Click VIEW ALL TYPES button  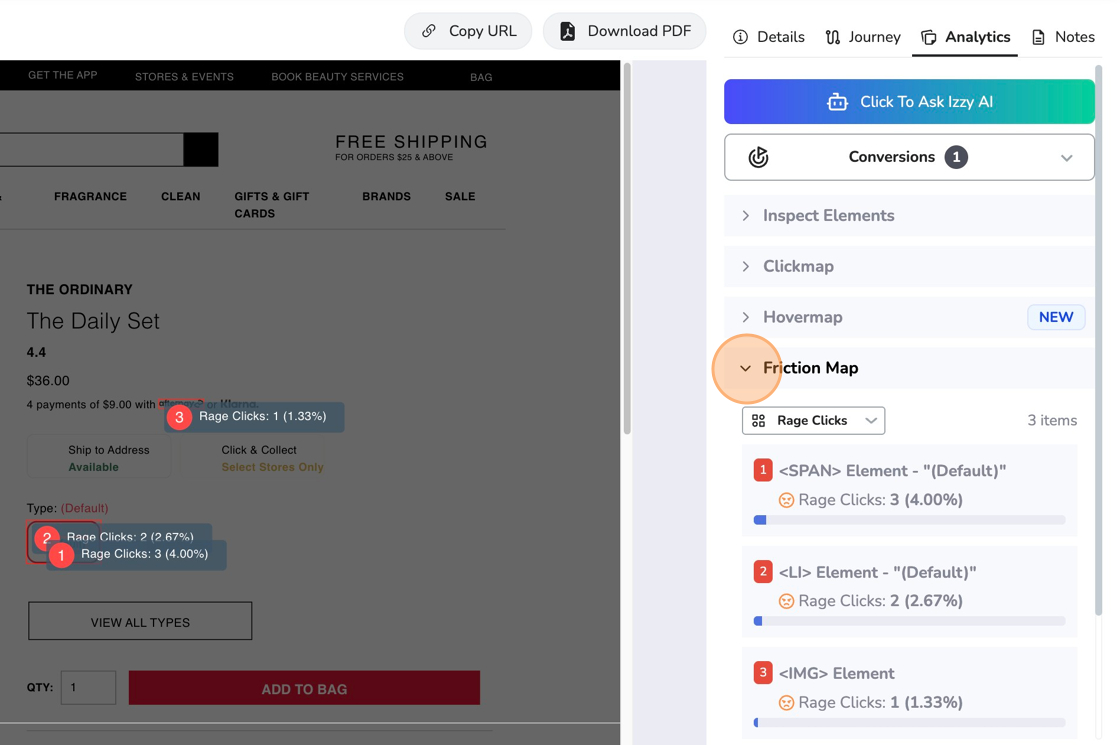coord(140,621)
